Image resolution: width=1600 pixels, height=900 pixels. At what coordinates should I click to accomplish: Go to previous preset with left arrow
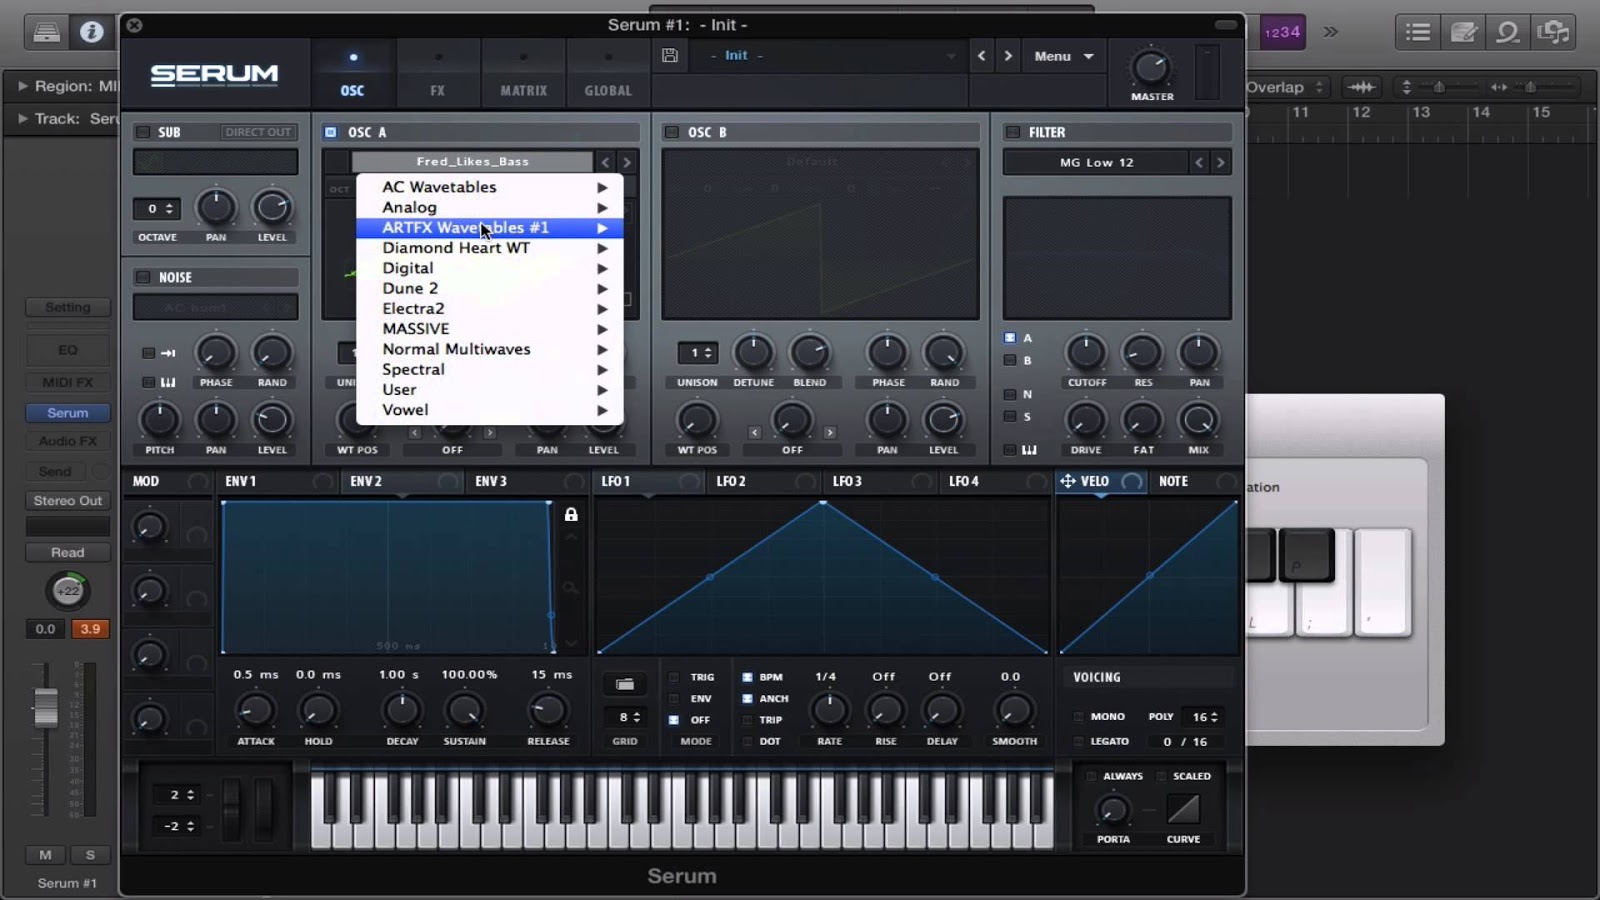click(981, 56)
